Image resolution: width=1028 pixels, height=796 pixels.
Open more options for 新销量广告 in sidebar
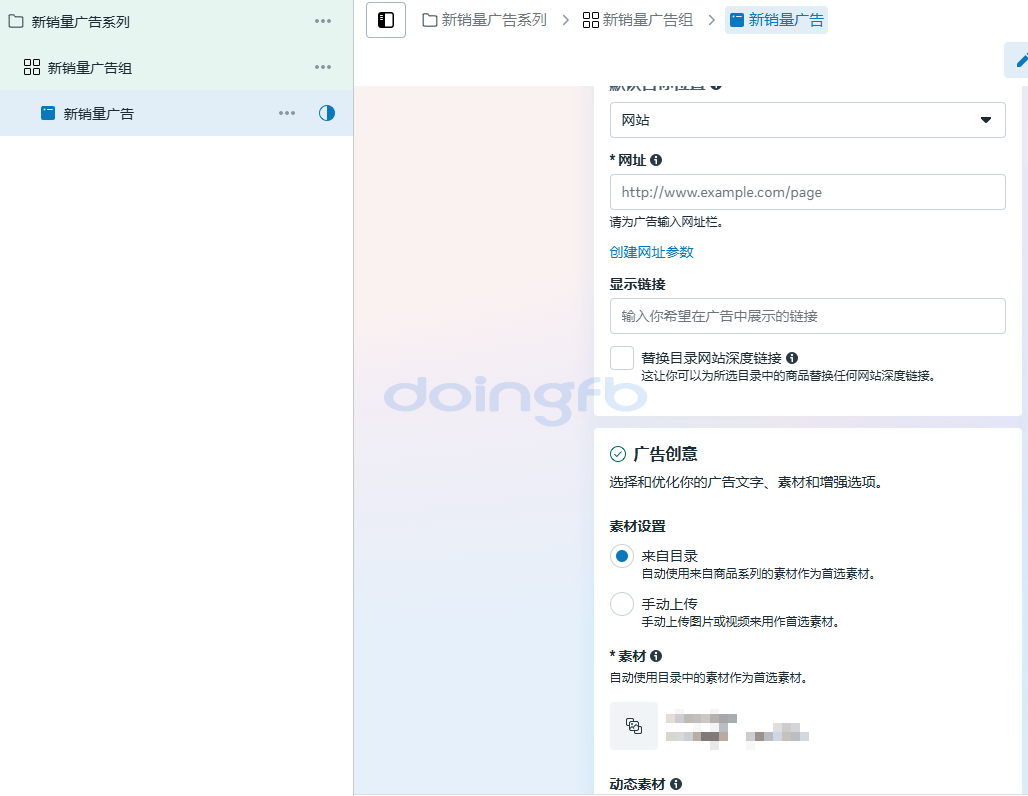(287, 113)
